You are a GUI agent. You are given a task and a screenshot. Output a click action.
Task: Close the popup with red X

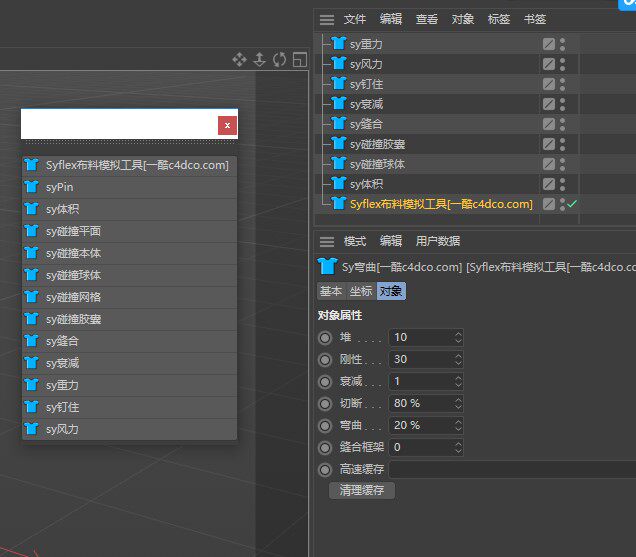coord(227,125)
